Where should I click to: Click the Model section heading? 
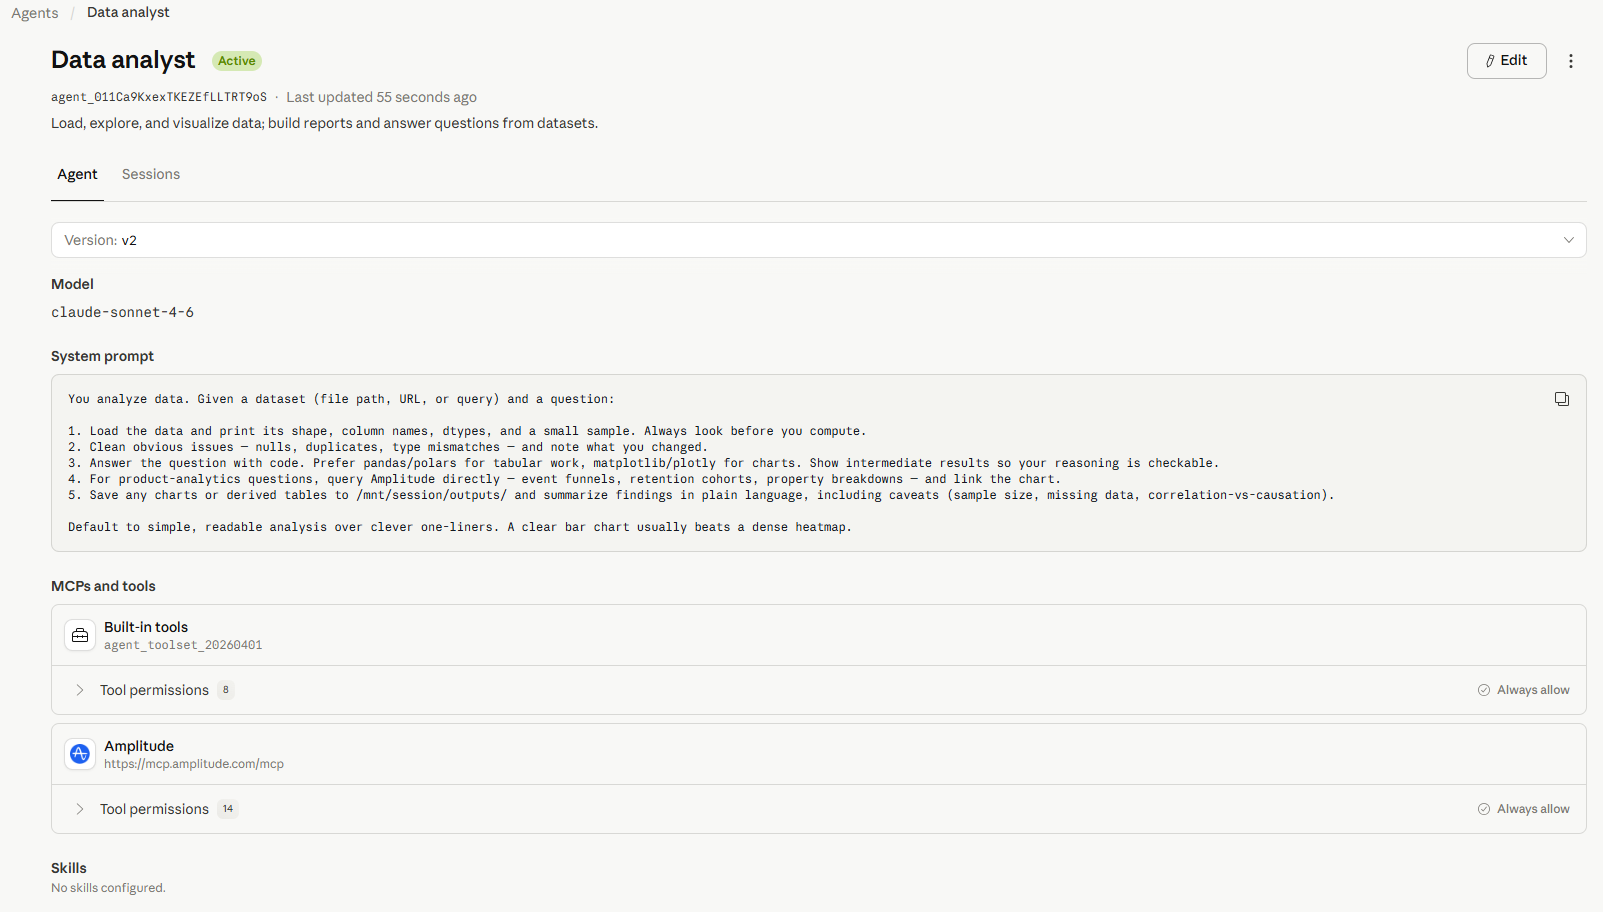click(72, 284)
